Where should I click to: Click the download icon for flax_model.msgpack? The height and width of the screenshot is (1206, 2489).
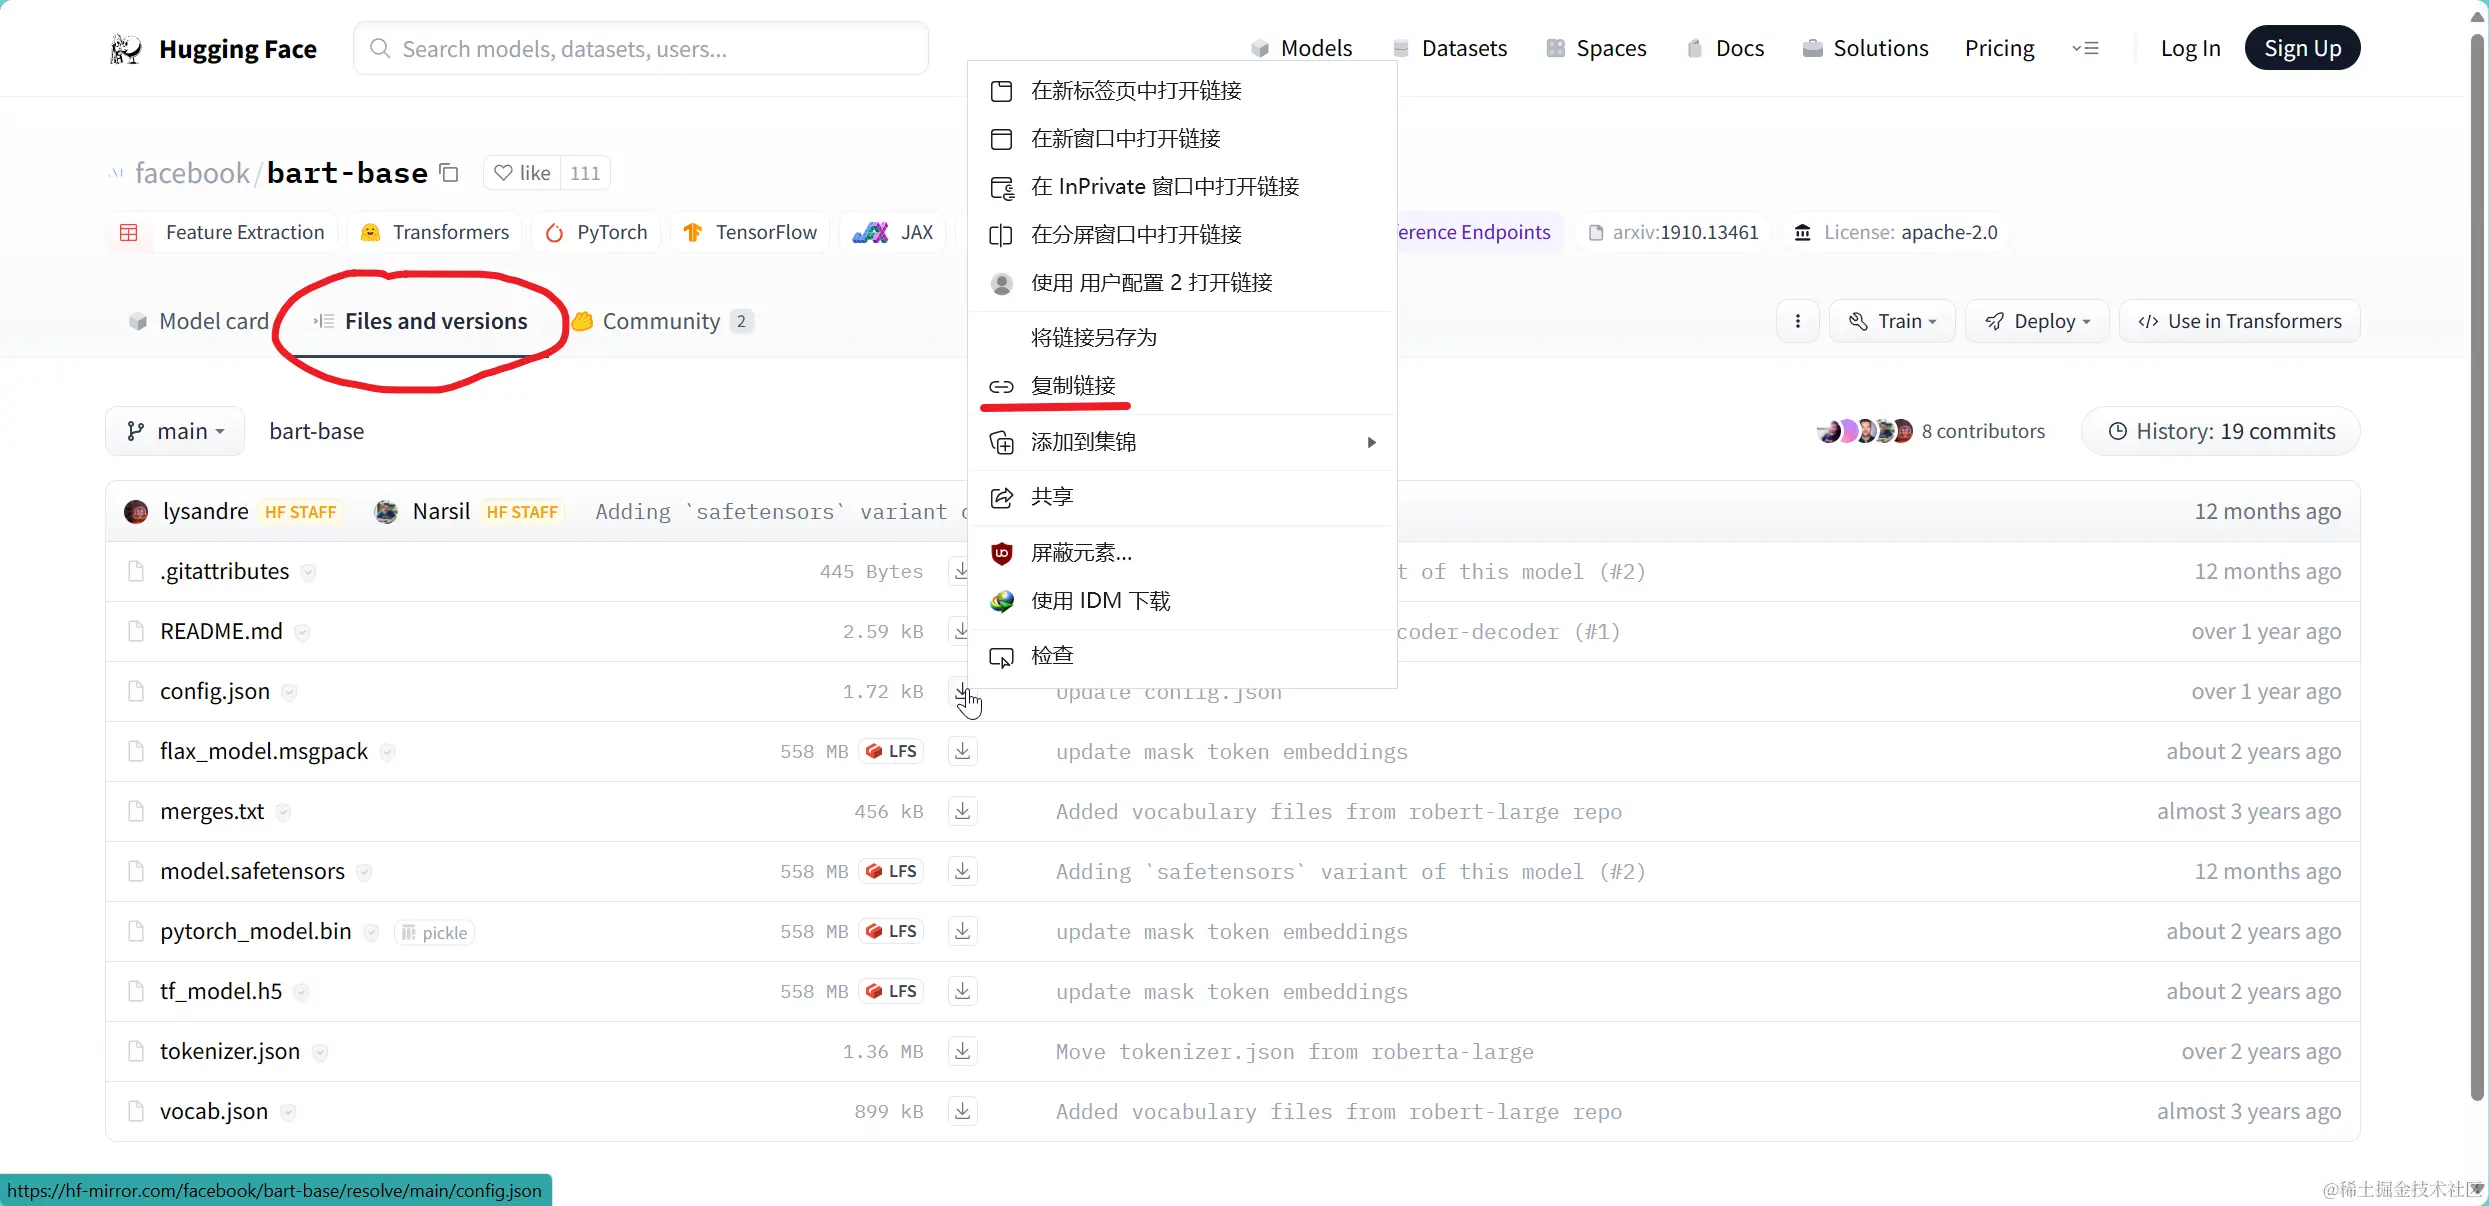pos(962,751)
